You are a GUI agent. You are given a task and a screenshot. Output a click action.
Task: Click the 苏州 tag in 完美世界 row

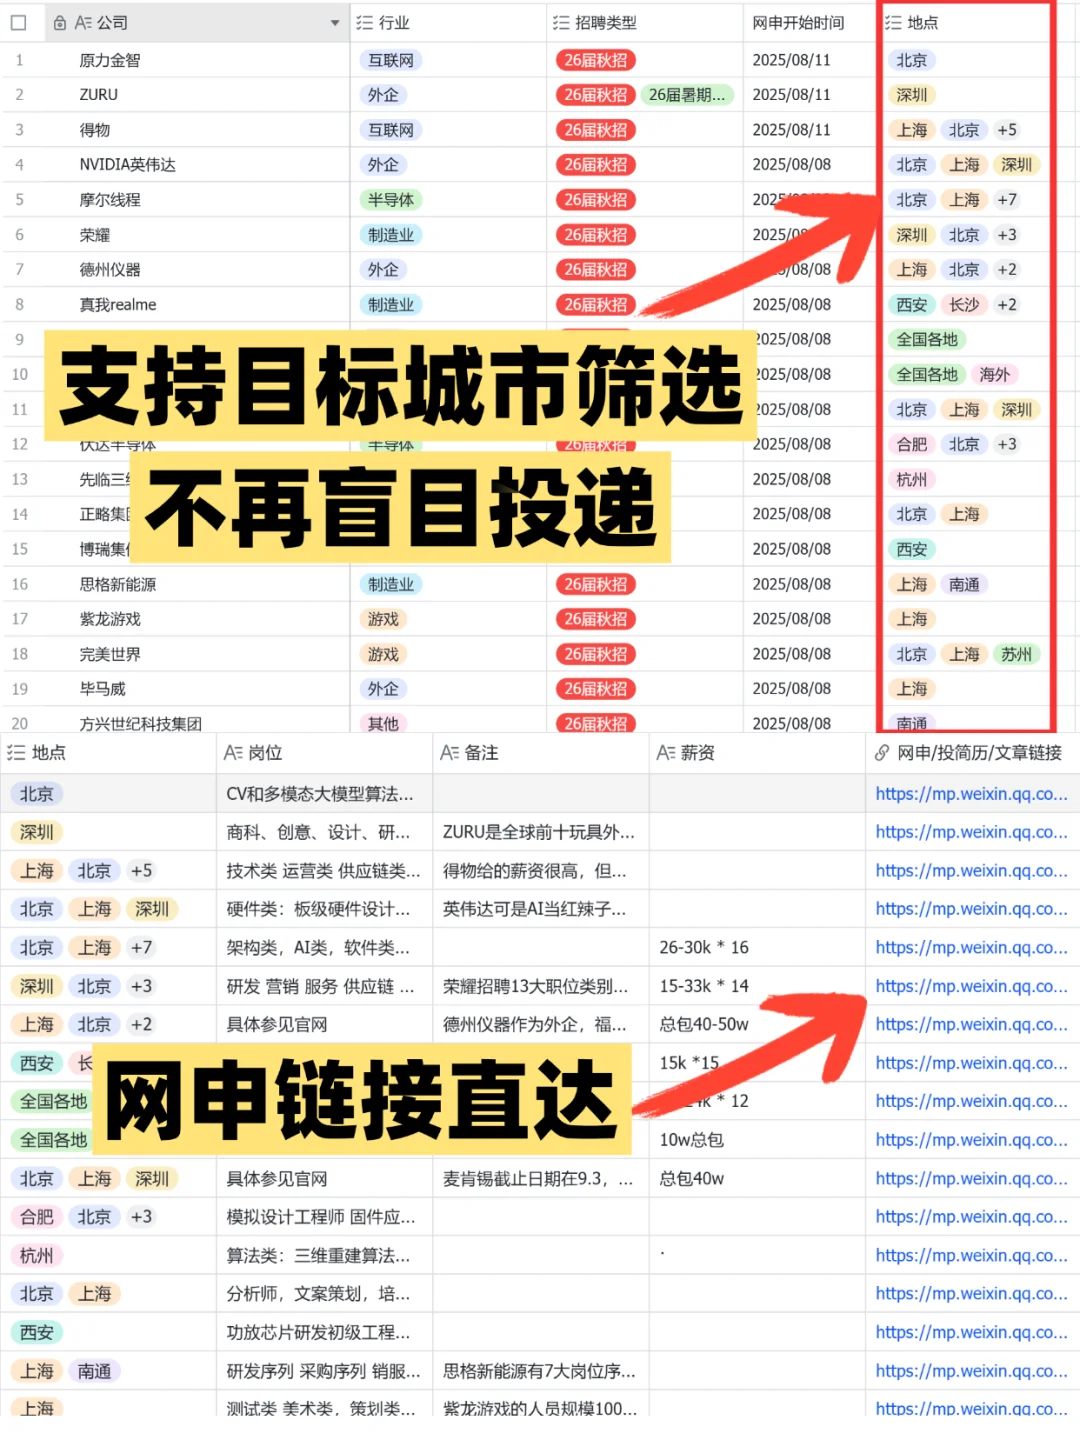(x=1016, y=654)
